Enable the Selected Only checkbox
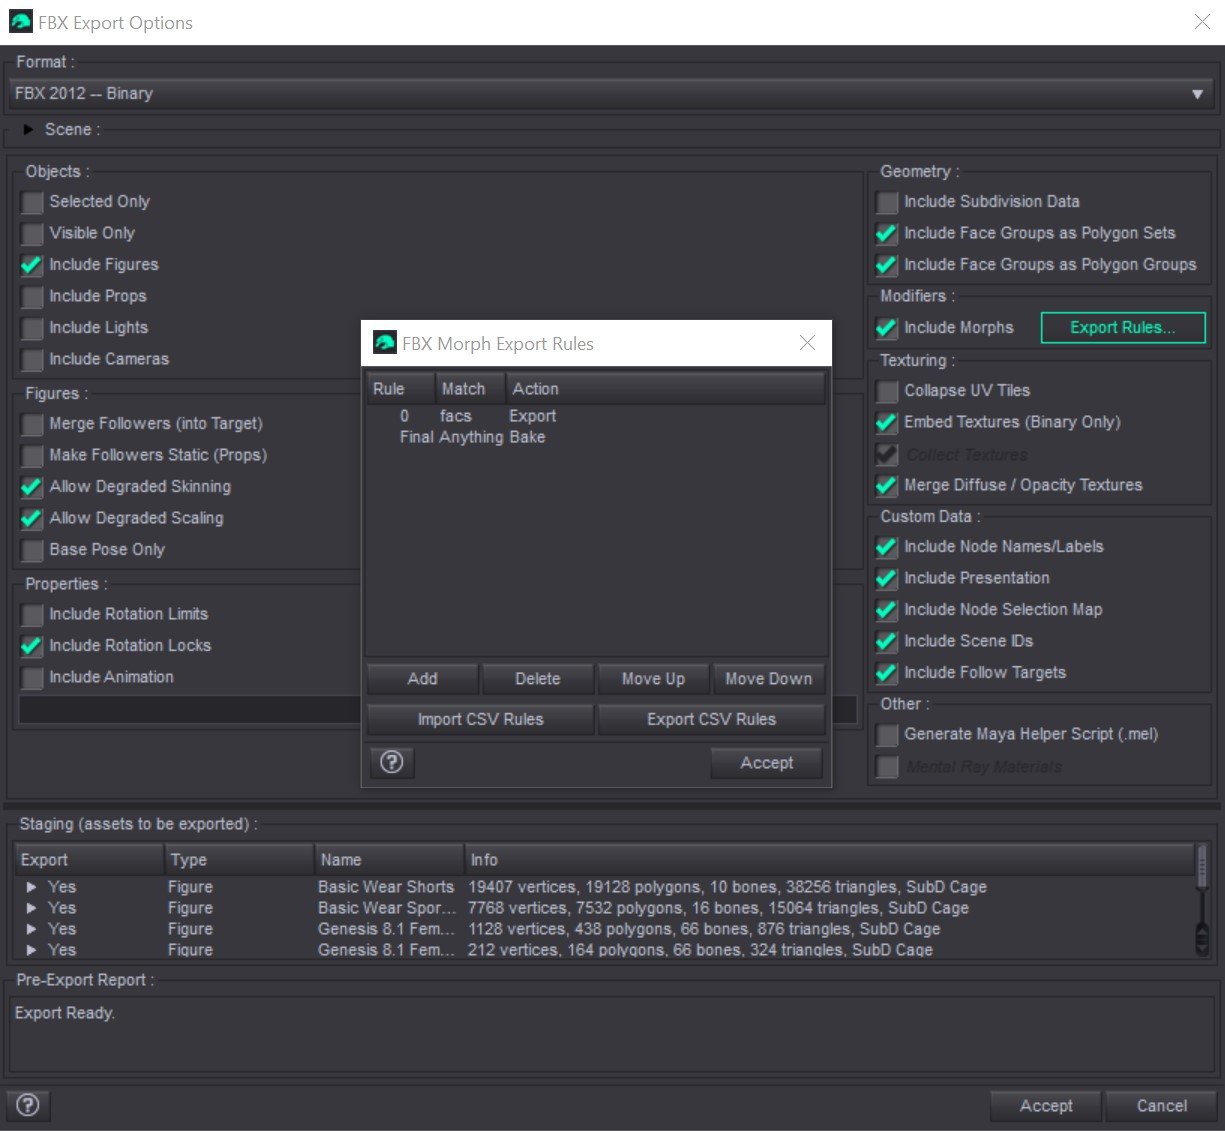The height and width of the screenshot is (1131, 1225). [x=32, y=202]
